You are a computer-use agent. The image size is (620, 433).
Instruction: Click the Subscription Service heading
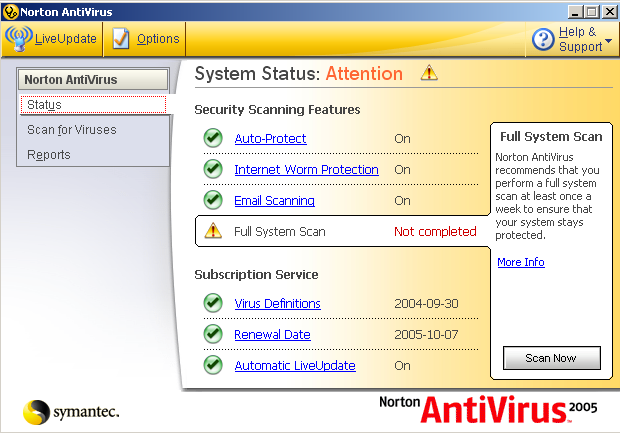pyautogui.click(x=256, y=274)
